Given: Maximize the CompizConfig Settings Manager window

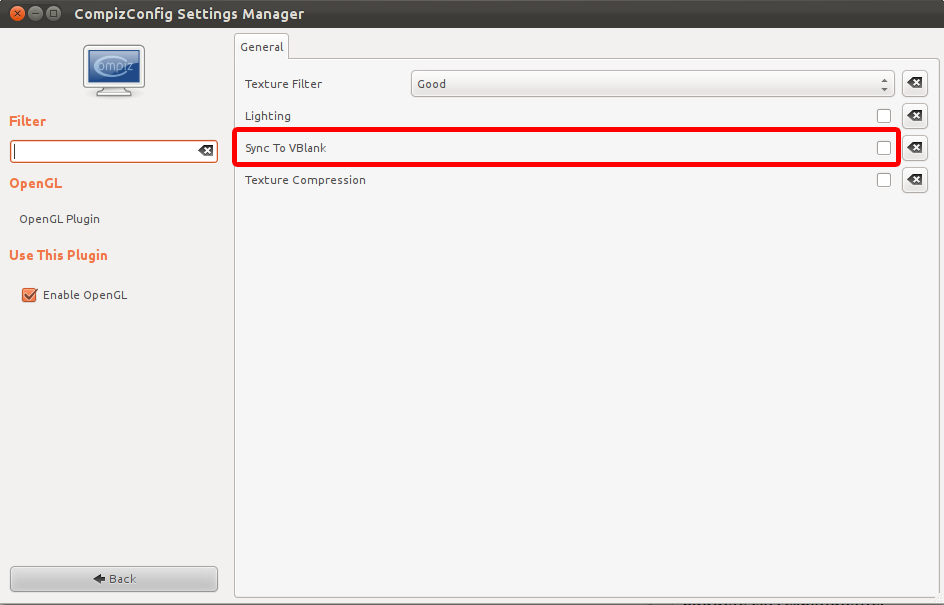Looking at the screenshot, I should (54, 13).
